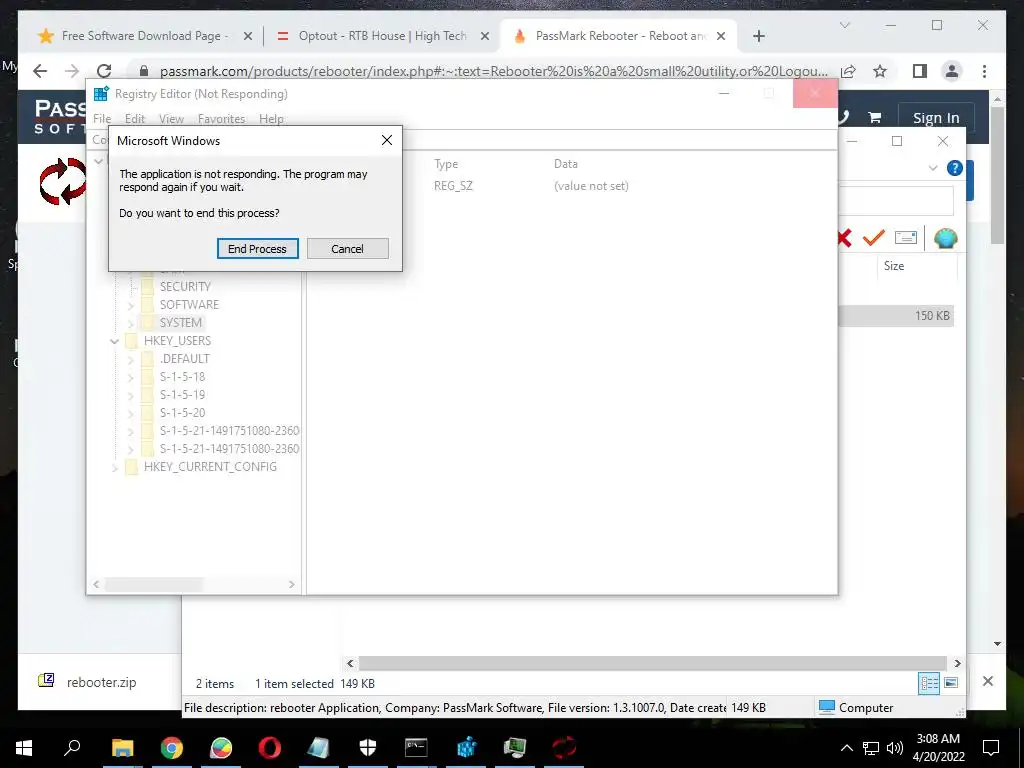The width and height of the screenshot is (1024, 768).
Task: Close the Chrome downloads bar
Action: 987,681
